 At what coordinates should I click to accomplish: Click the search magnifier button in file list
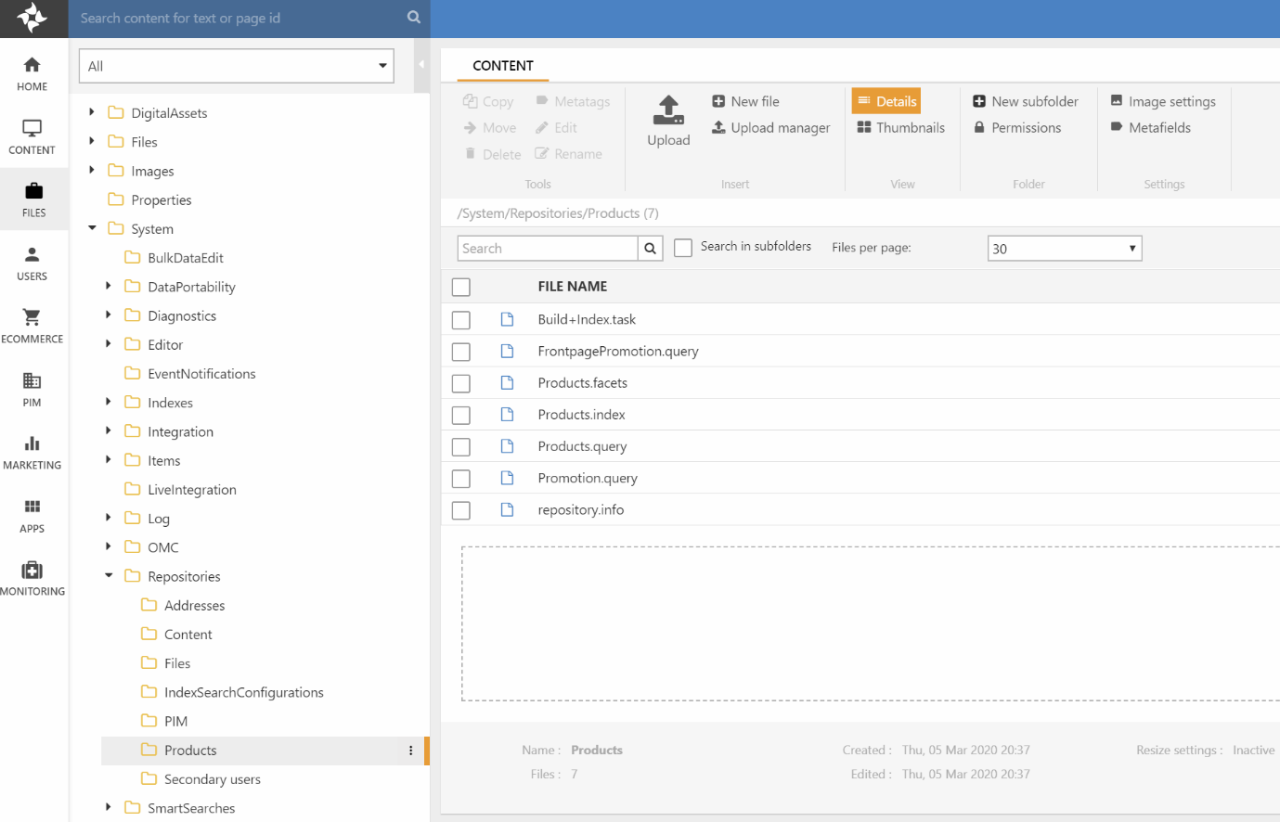(x=650, y=248)
